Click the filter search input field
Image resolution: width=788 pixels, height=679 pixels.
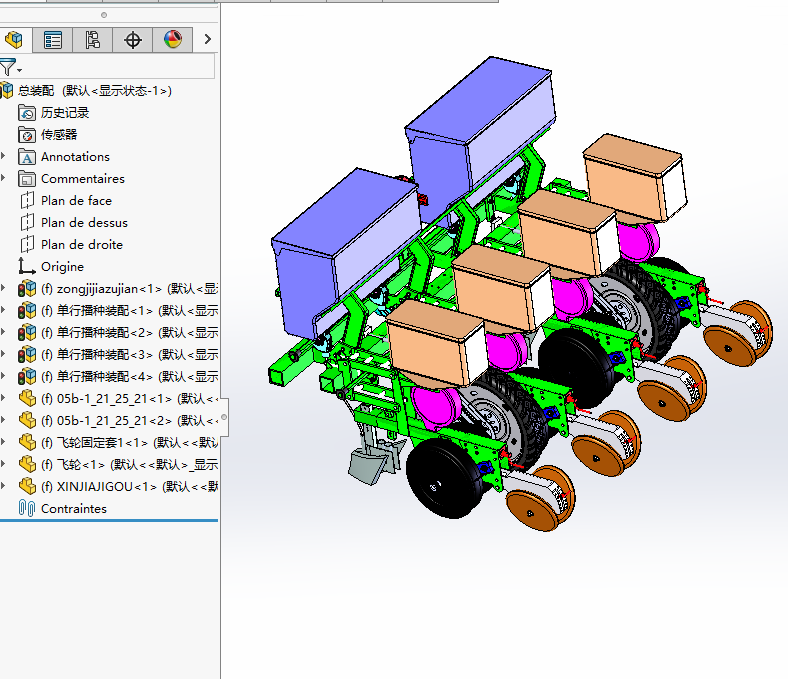point(119,66)
